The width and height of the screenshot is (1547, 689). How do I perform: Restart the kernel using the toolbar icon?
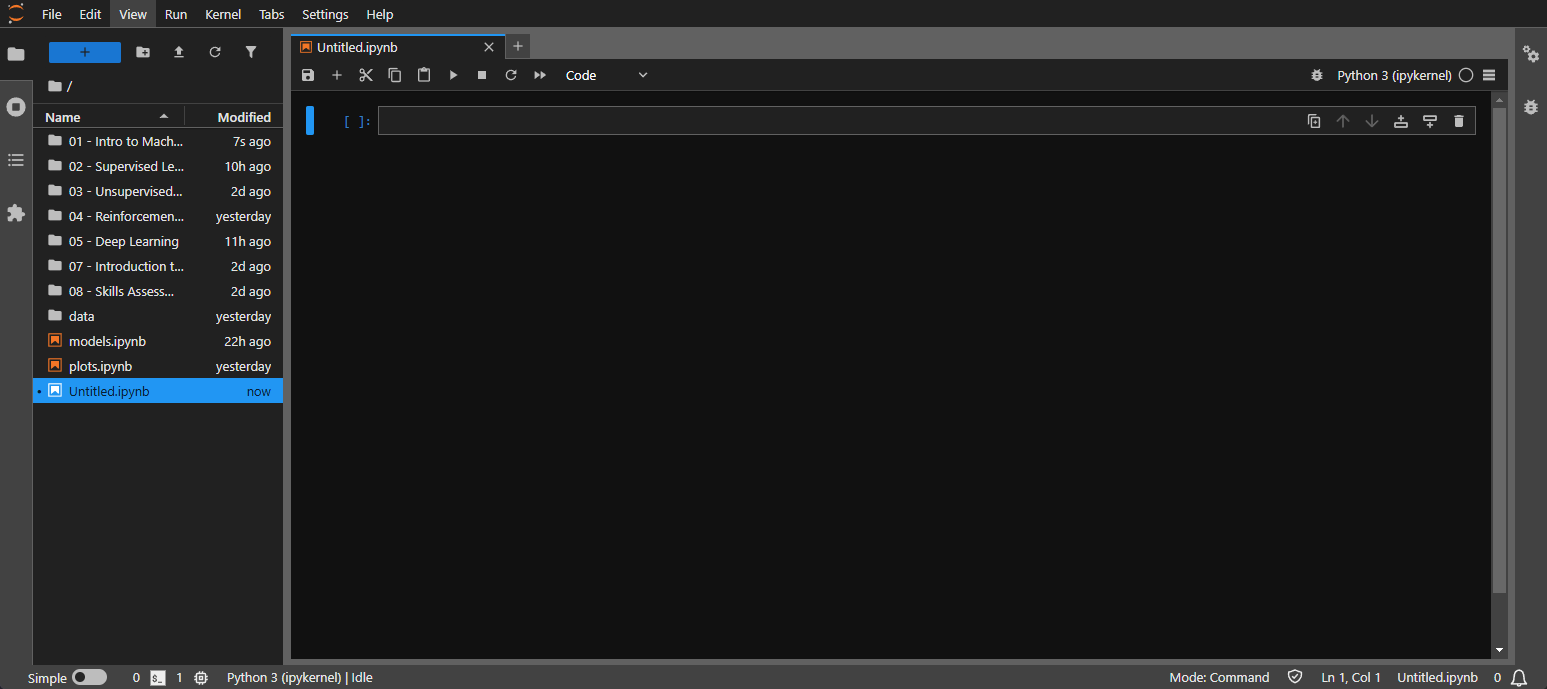510,74
